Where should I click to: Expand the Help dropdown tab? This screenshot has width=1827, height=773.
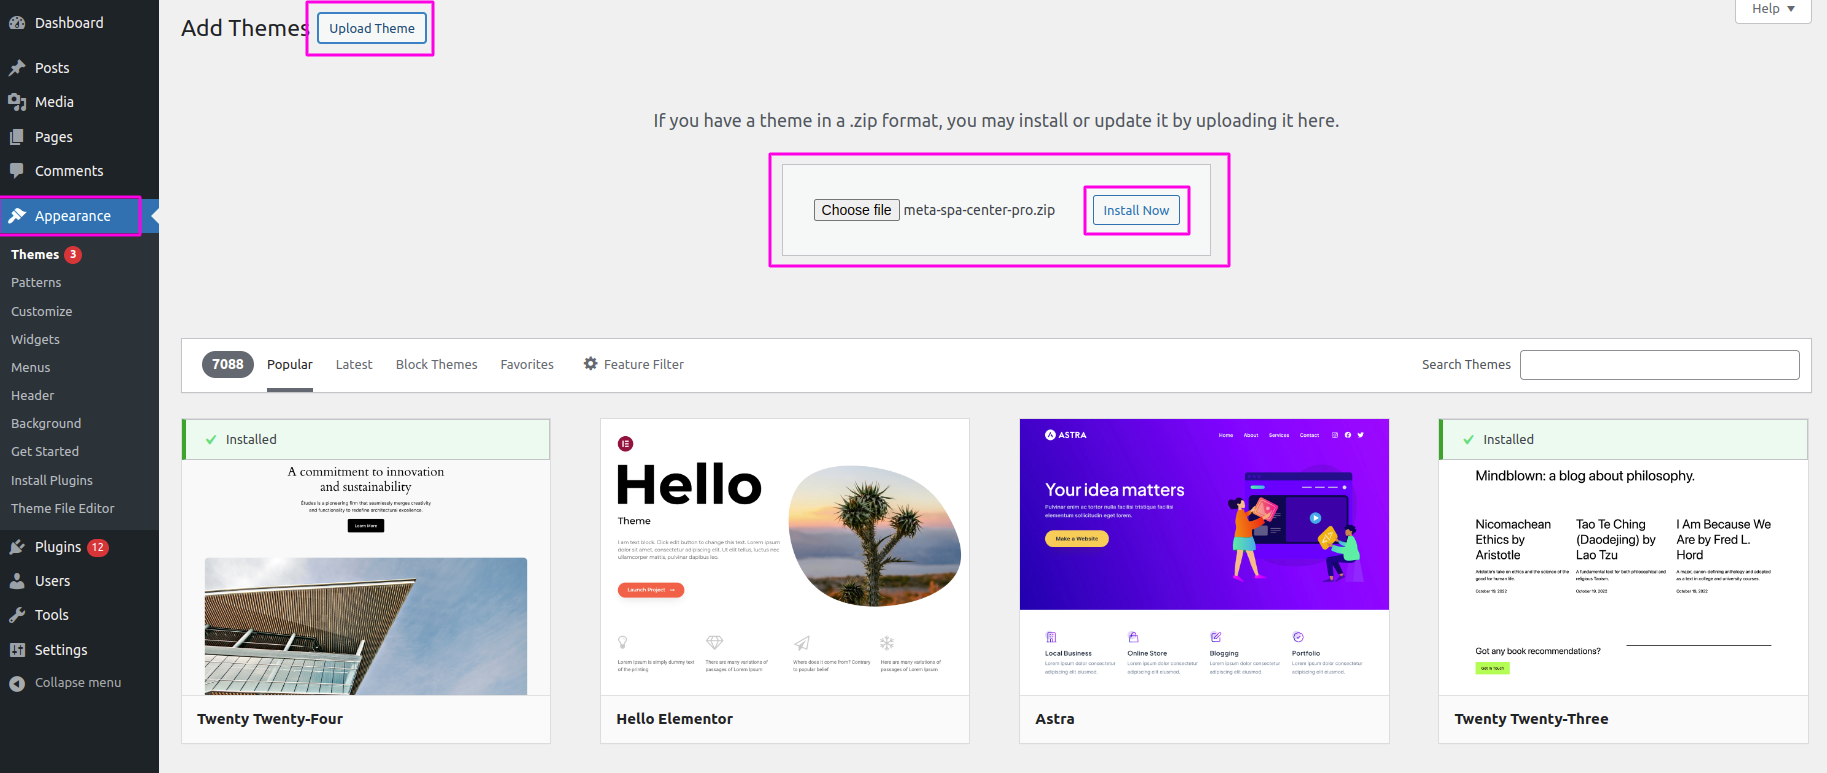pyautogui.click(x=1773, y=9)
